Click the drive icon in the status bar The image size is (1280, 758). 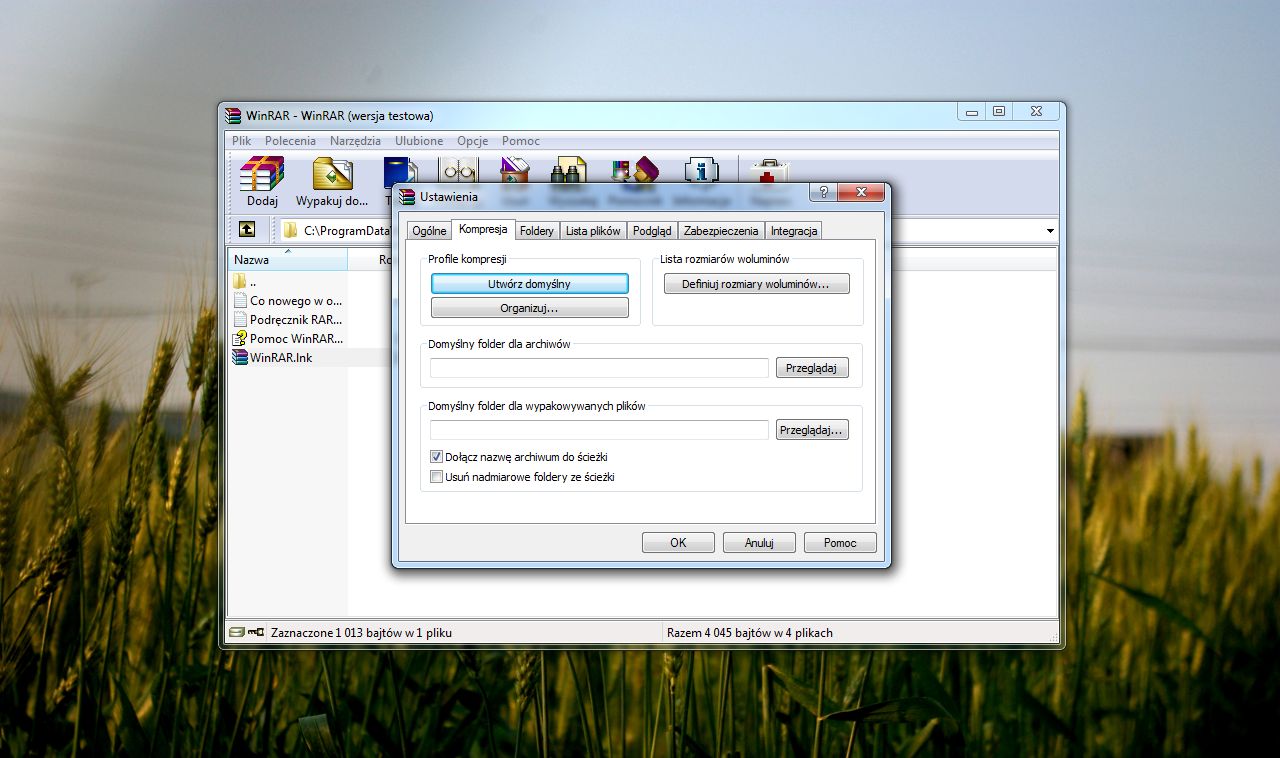click(x=237, y=632)
